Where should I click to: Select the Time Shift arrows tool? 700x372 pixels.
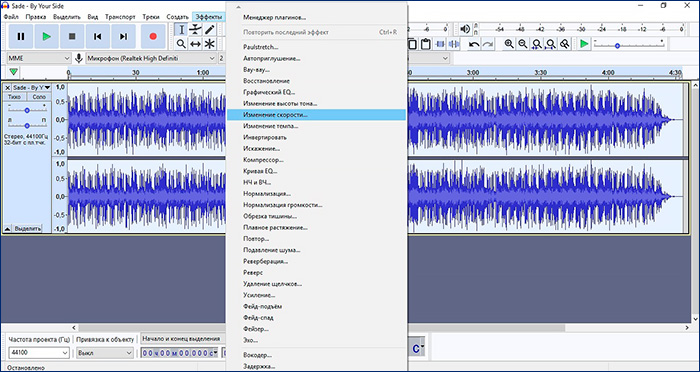[196, 44]
